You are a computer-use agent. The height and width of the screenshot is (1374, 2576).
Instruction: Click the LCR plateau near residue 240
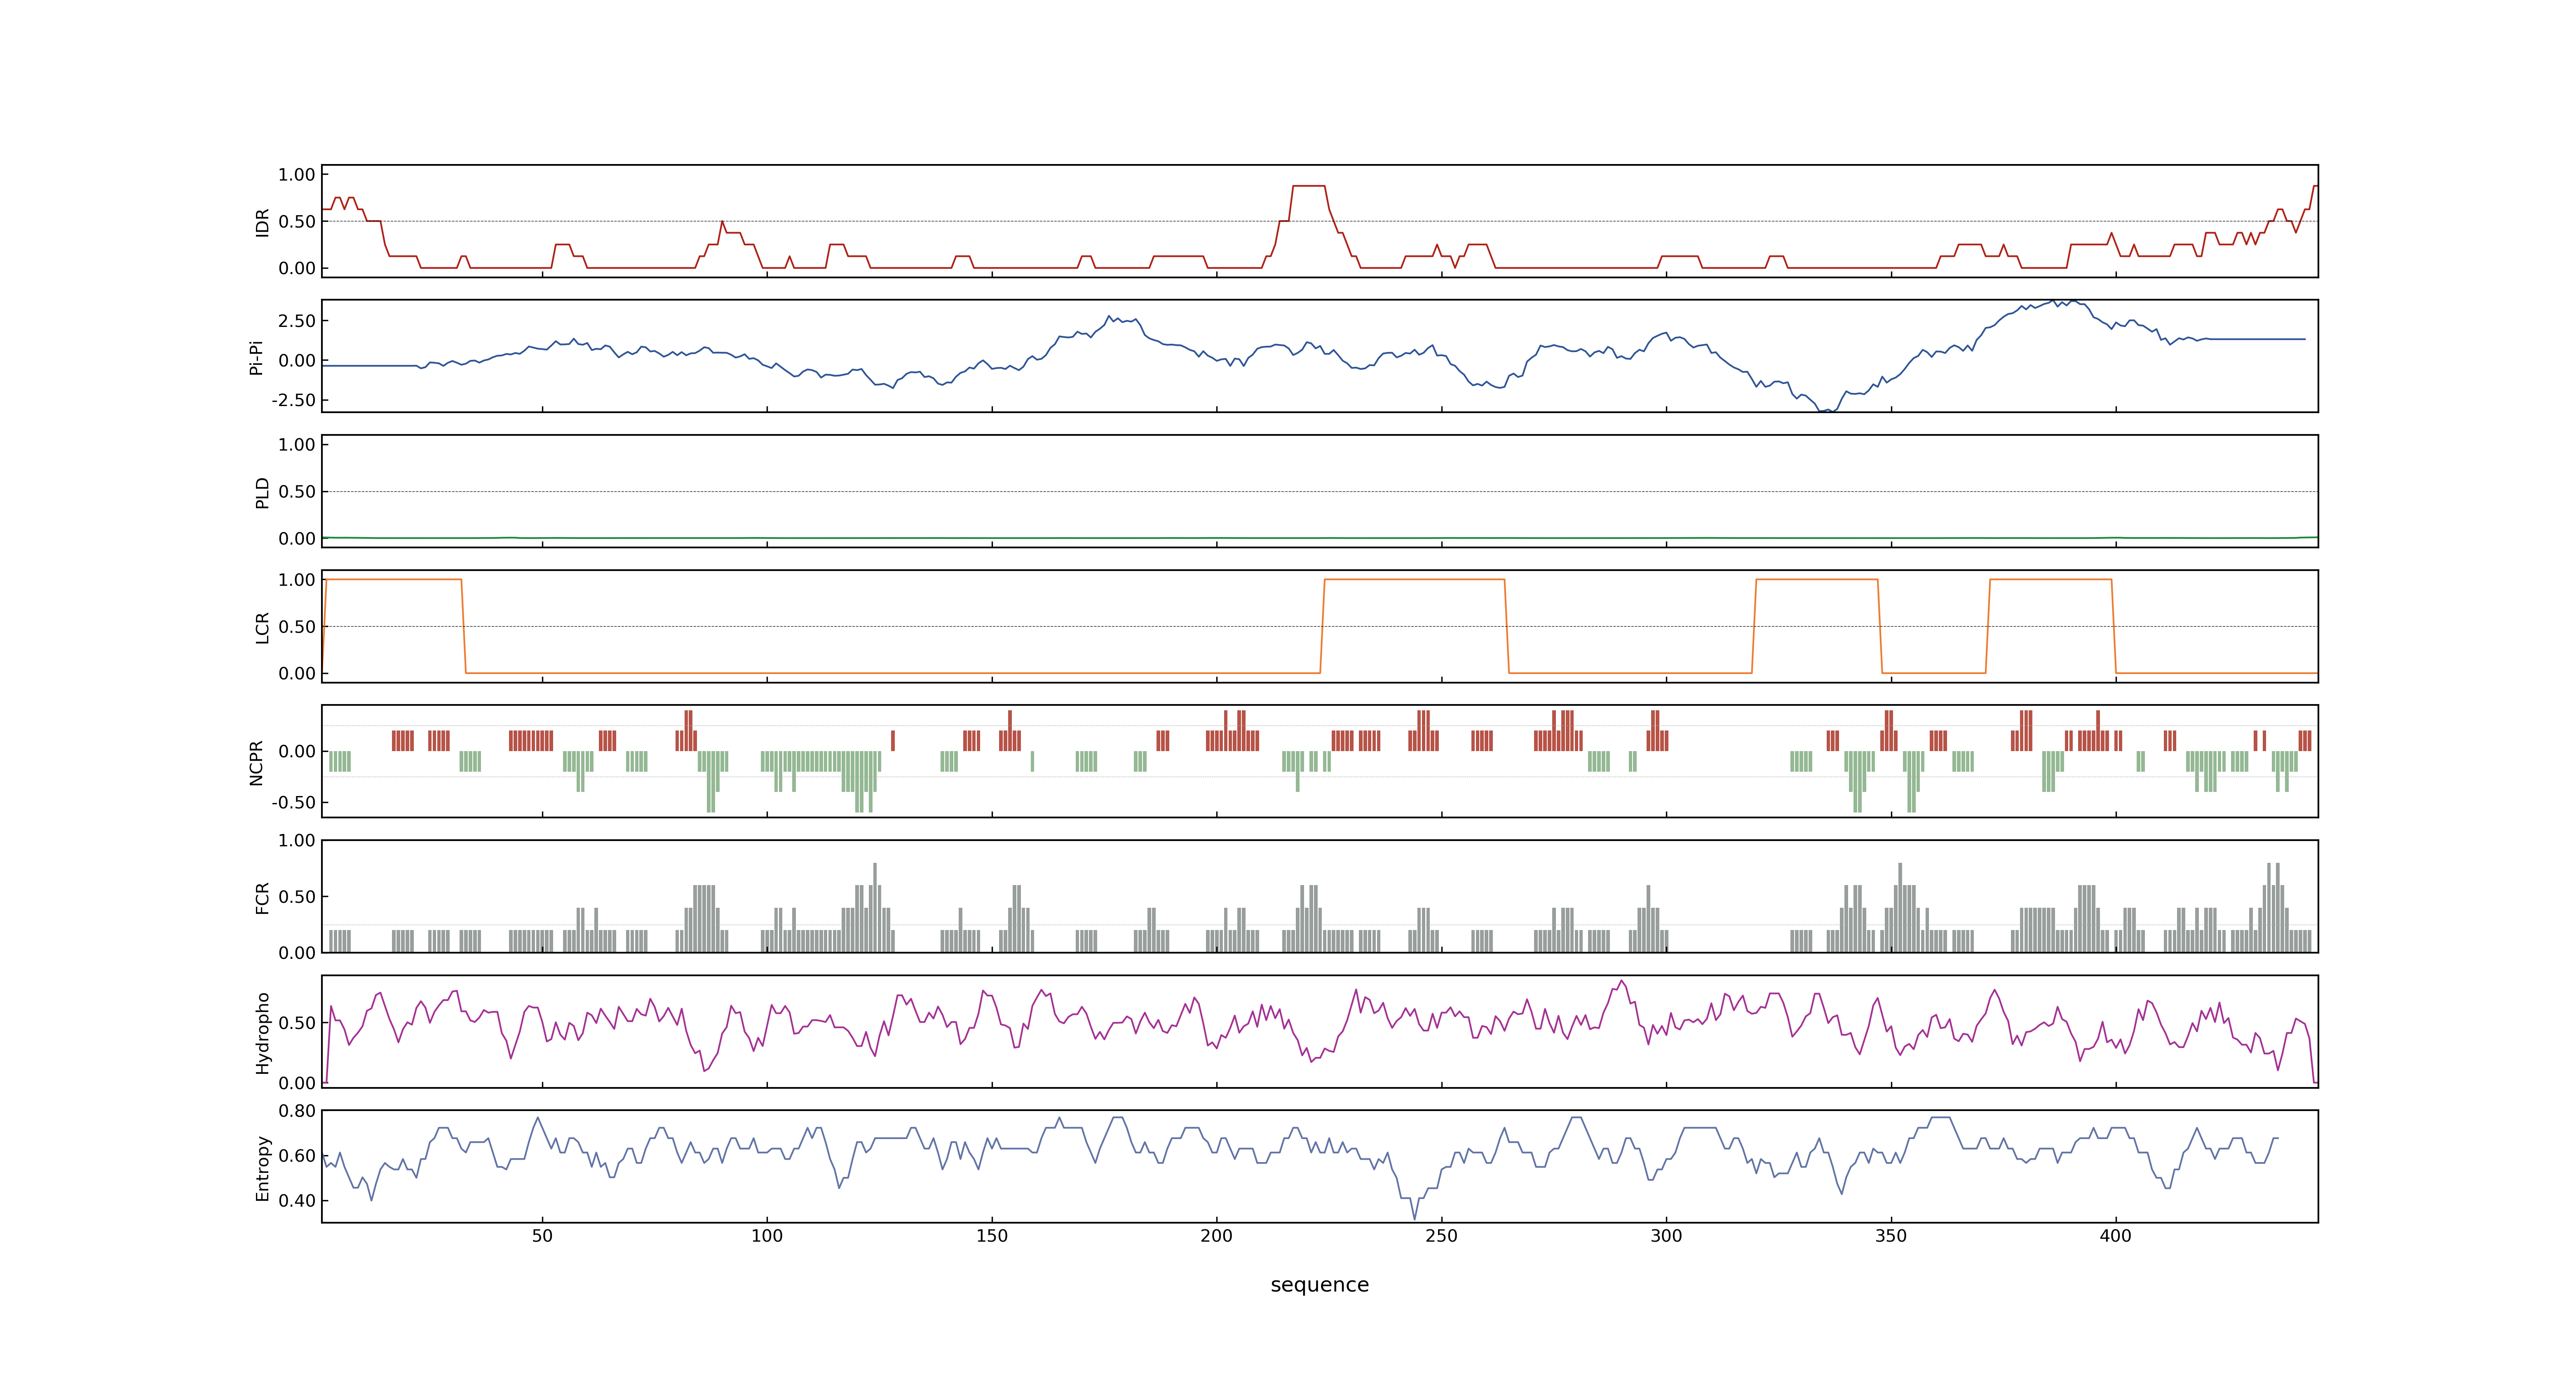(1414, 579)
